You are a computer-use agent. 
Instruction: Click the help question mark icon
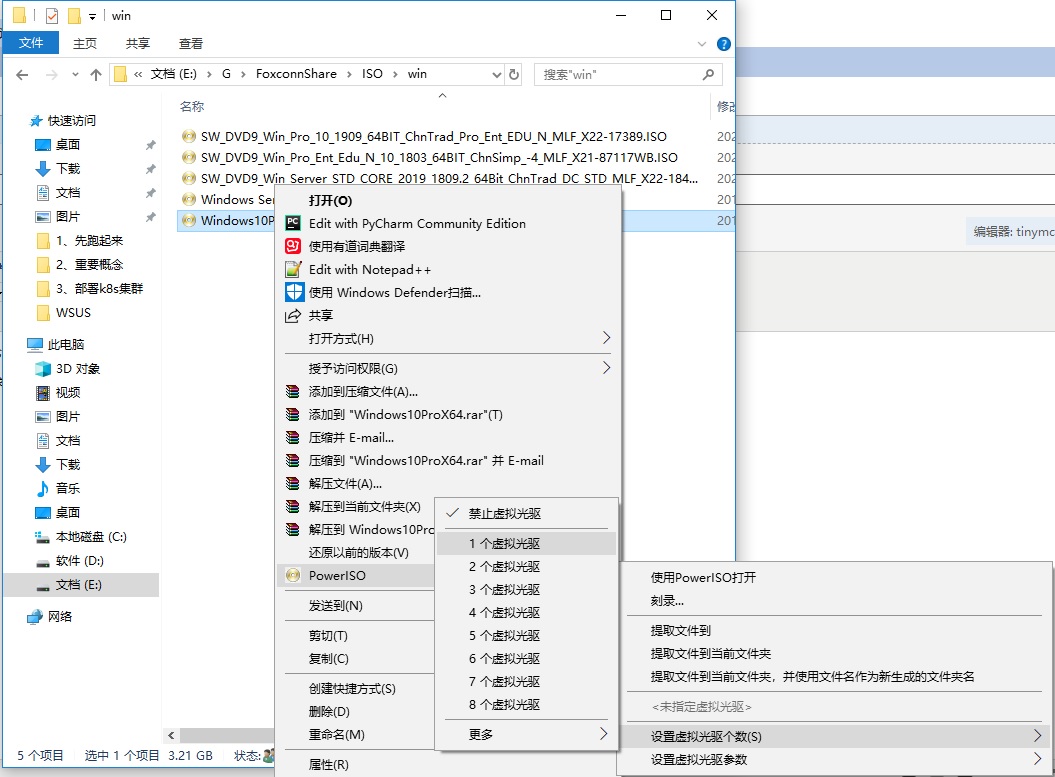[724, 44]
